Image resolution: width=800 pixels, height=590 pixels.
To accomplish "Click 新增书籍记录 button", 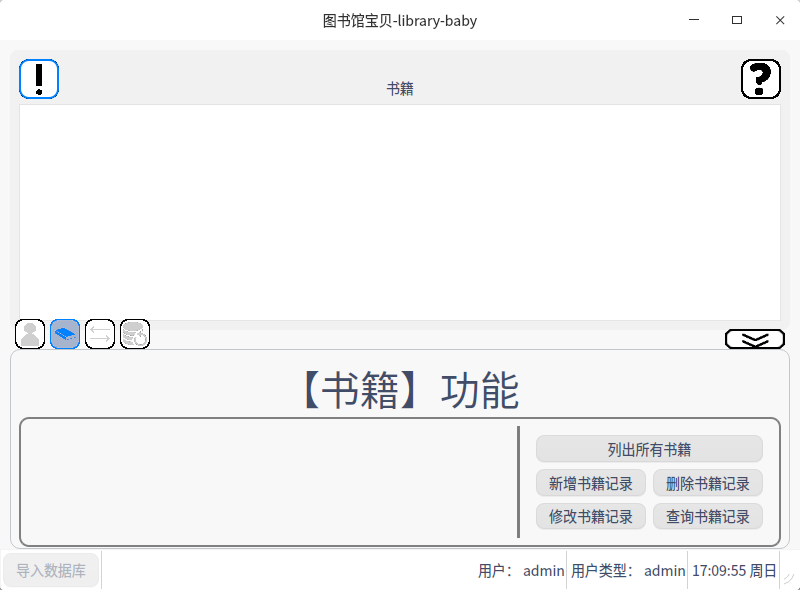I will point(591,484).
